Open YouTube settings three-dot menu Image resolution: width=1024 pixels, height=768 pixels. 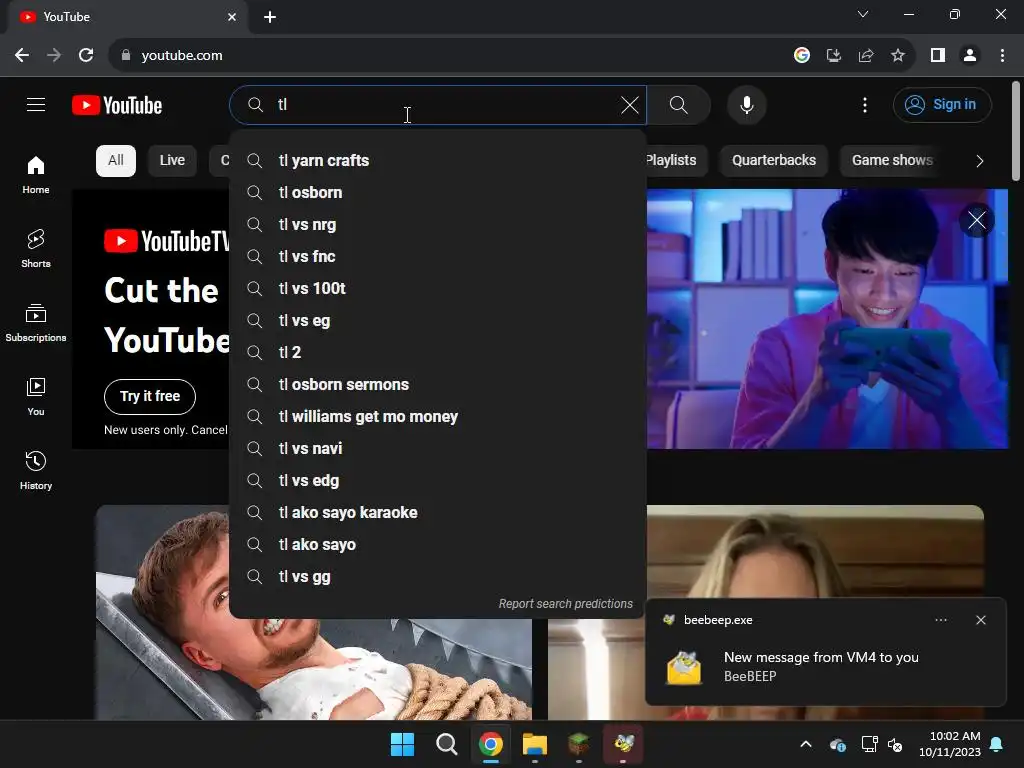(x=865, y=104)
